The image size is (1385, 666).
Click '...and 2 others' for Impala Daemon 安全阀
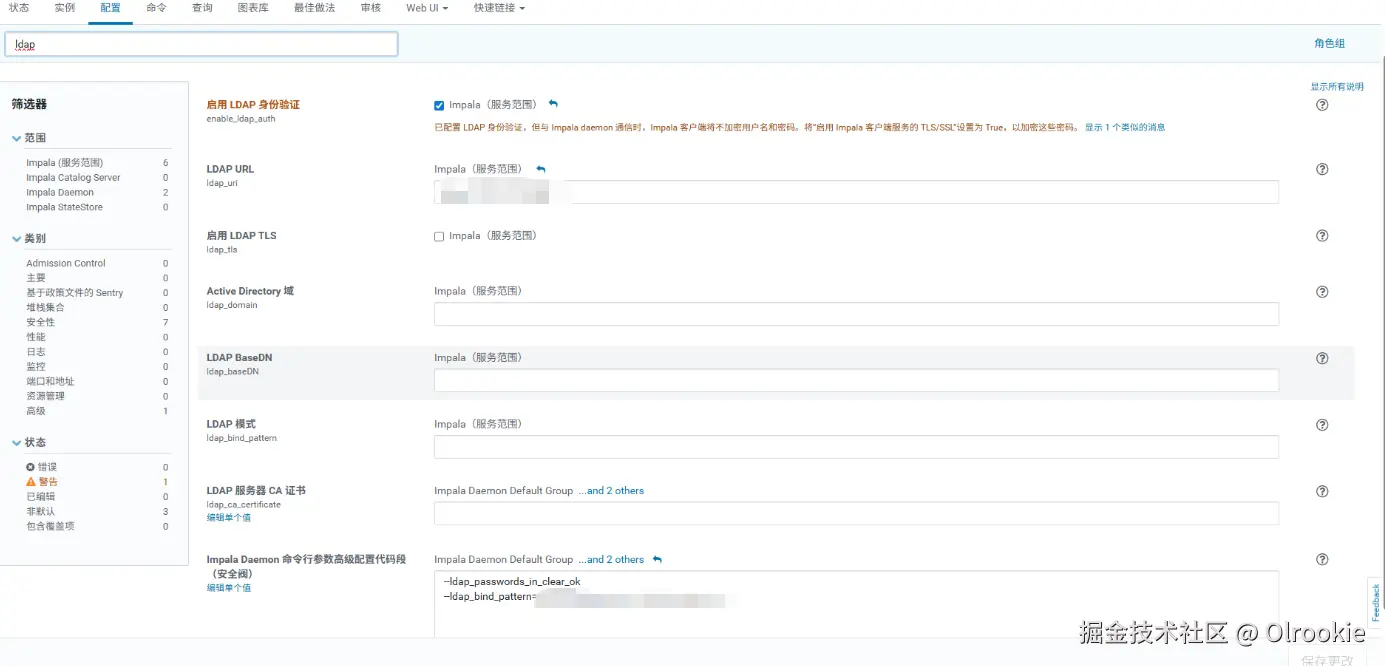point(611,559)
